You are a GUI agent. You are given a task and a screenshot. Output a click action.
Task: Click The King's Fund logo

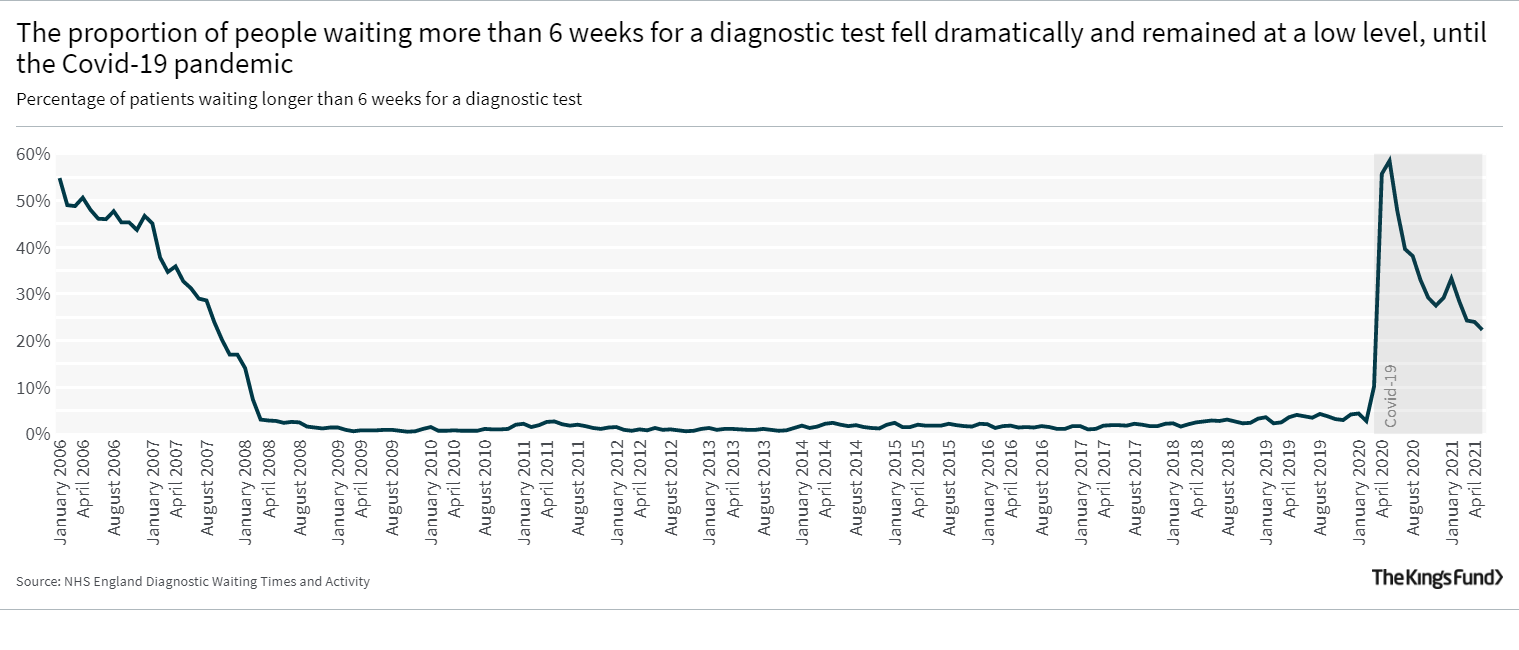1436,577
